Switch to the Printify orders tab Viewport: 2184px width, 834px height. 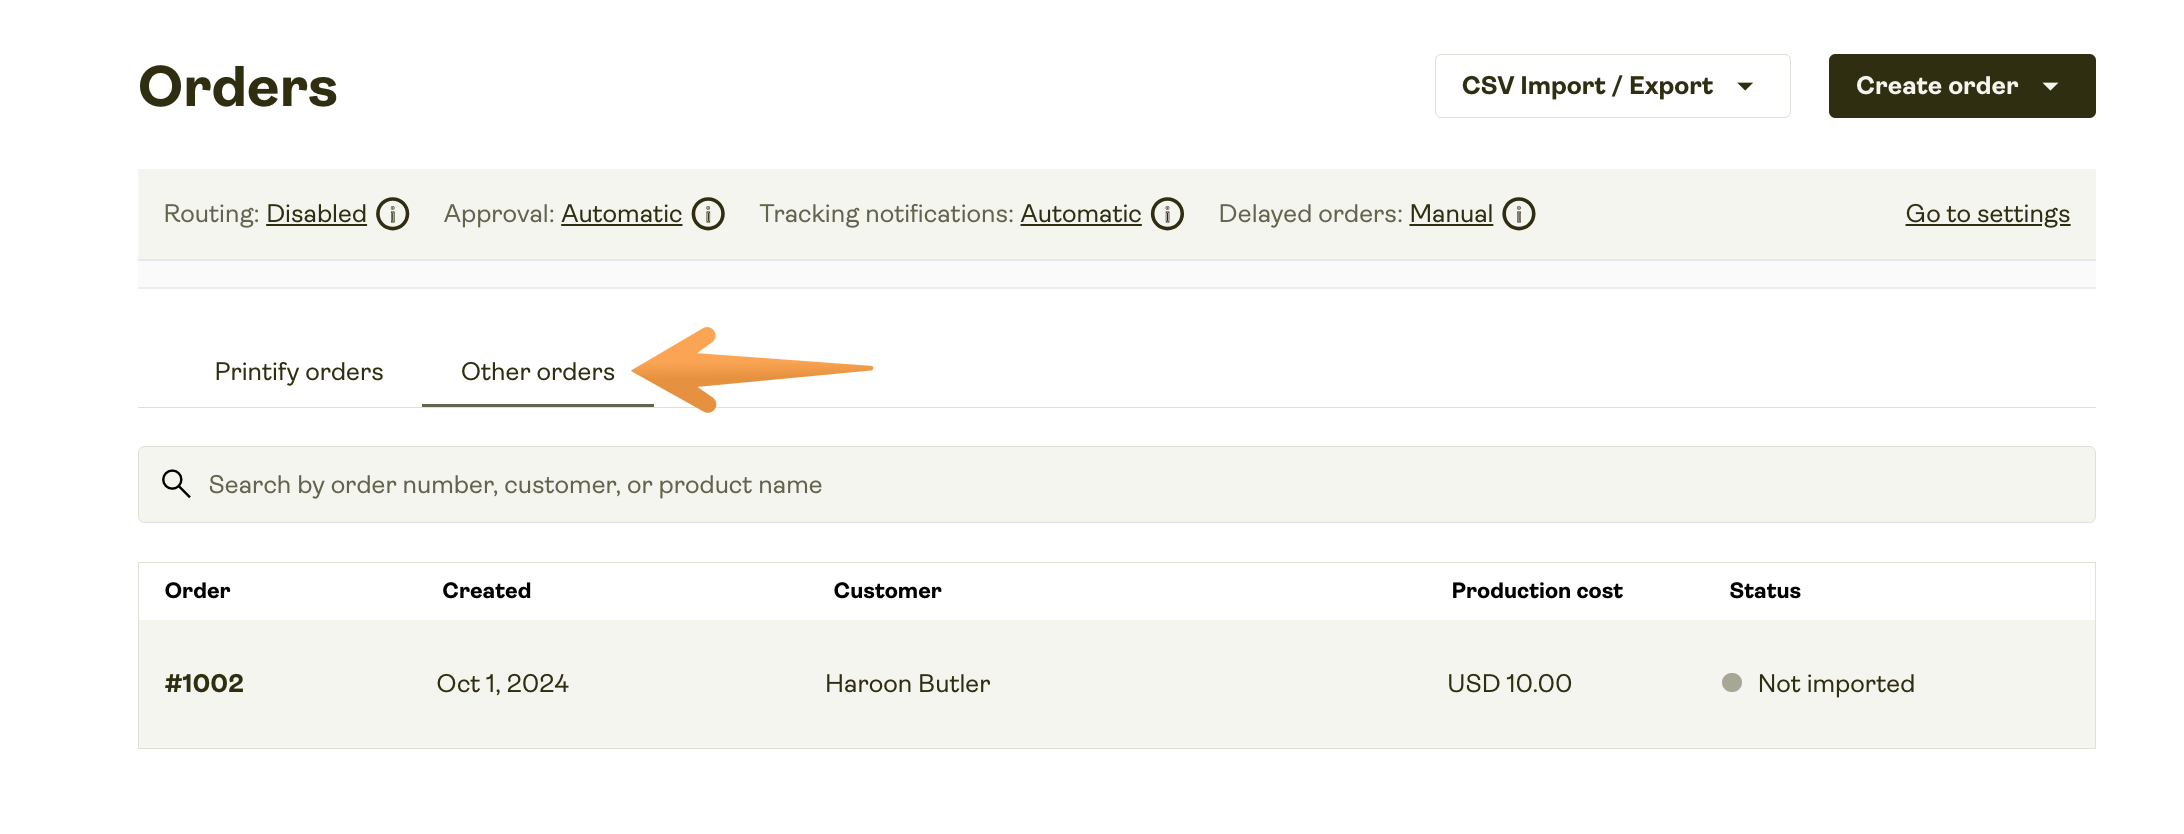299,372
